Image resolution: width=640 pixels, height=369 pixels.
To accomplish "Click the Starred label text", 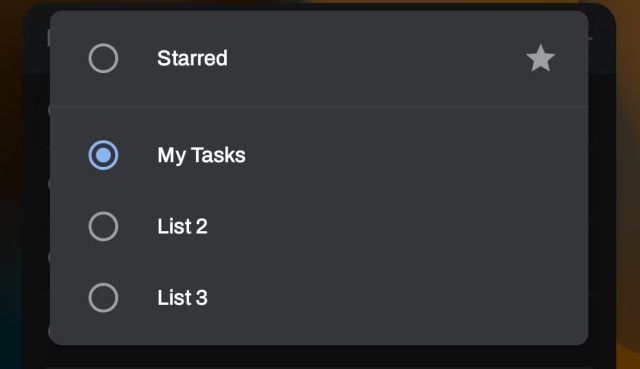I will (192, 58).
